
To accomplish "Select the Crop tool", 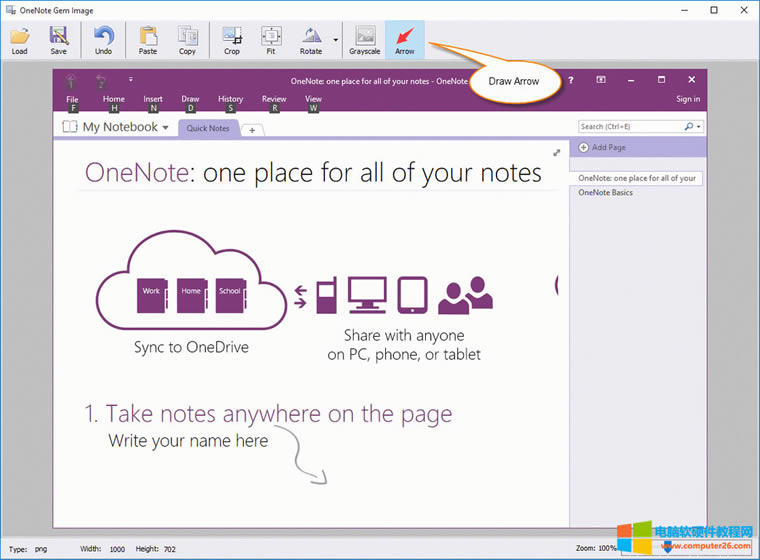I will (232, 38).
